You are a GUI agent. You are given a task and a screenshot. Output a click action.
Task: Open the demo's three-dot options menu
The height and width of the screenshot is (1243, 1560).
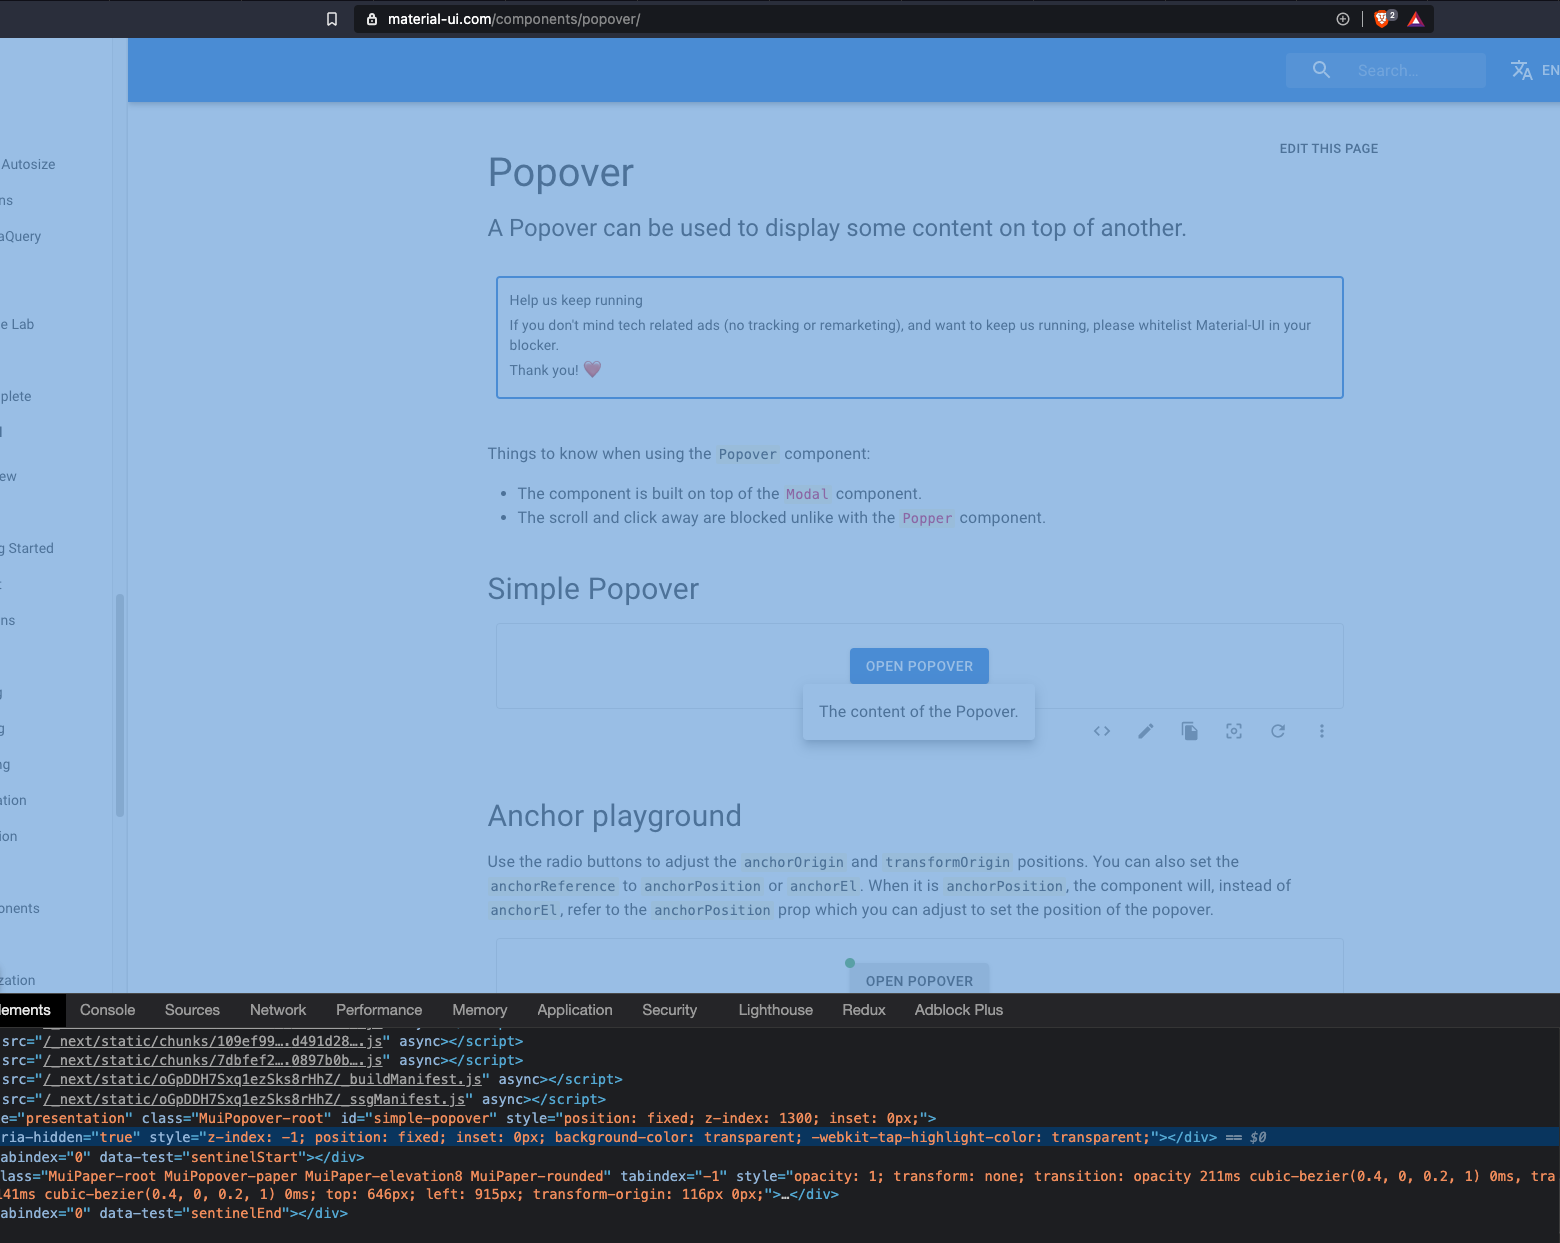[1321, 731]
